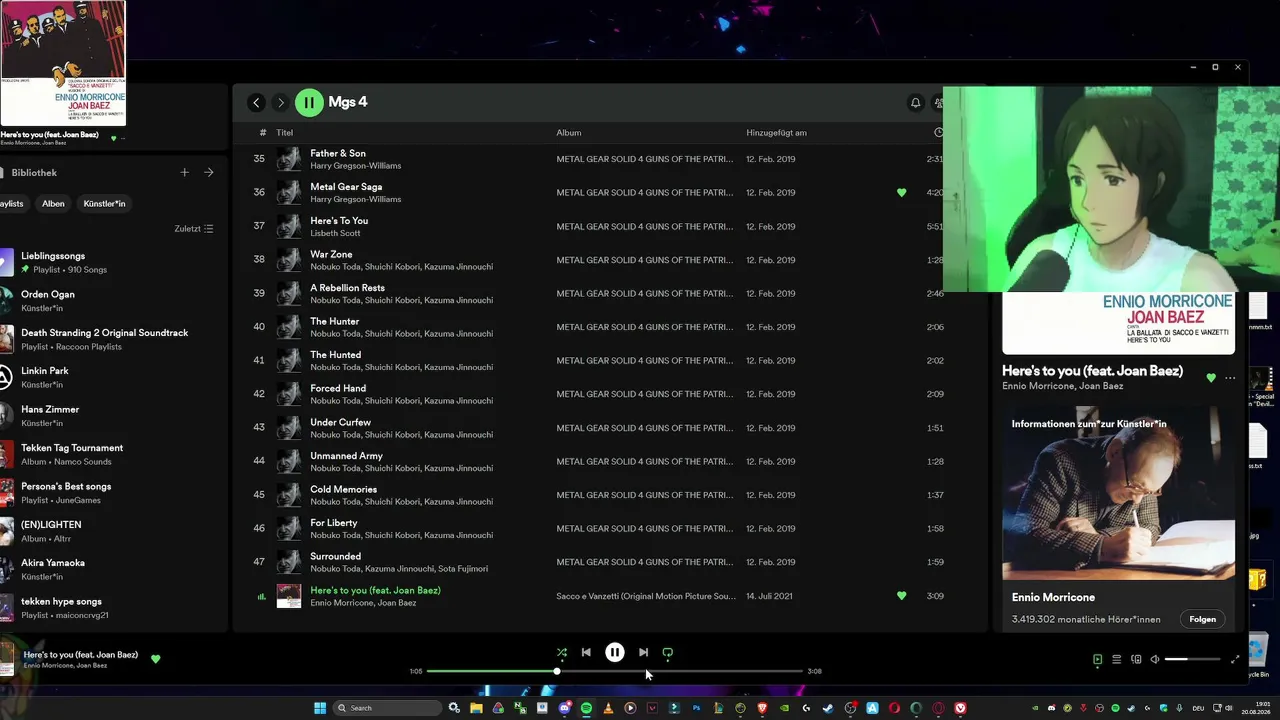Image resolution: width=1280 pixels, height=720 pixels.
Task: Open the now playing cover in player bar
Action: pos(7,659)
